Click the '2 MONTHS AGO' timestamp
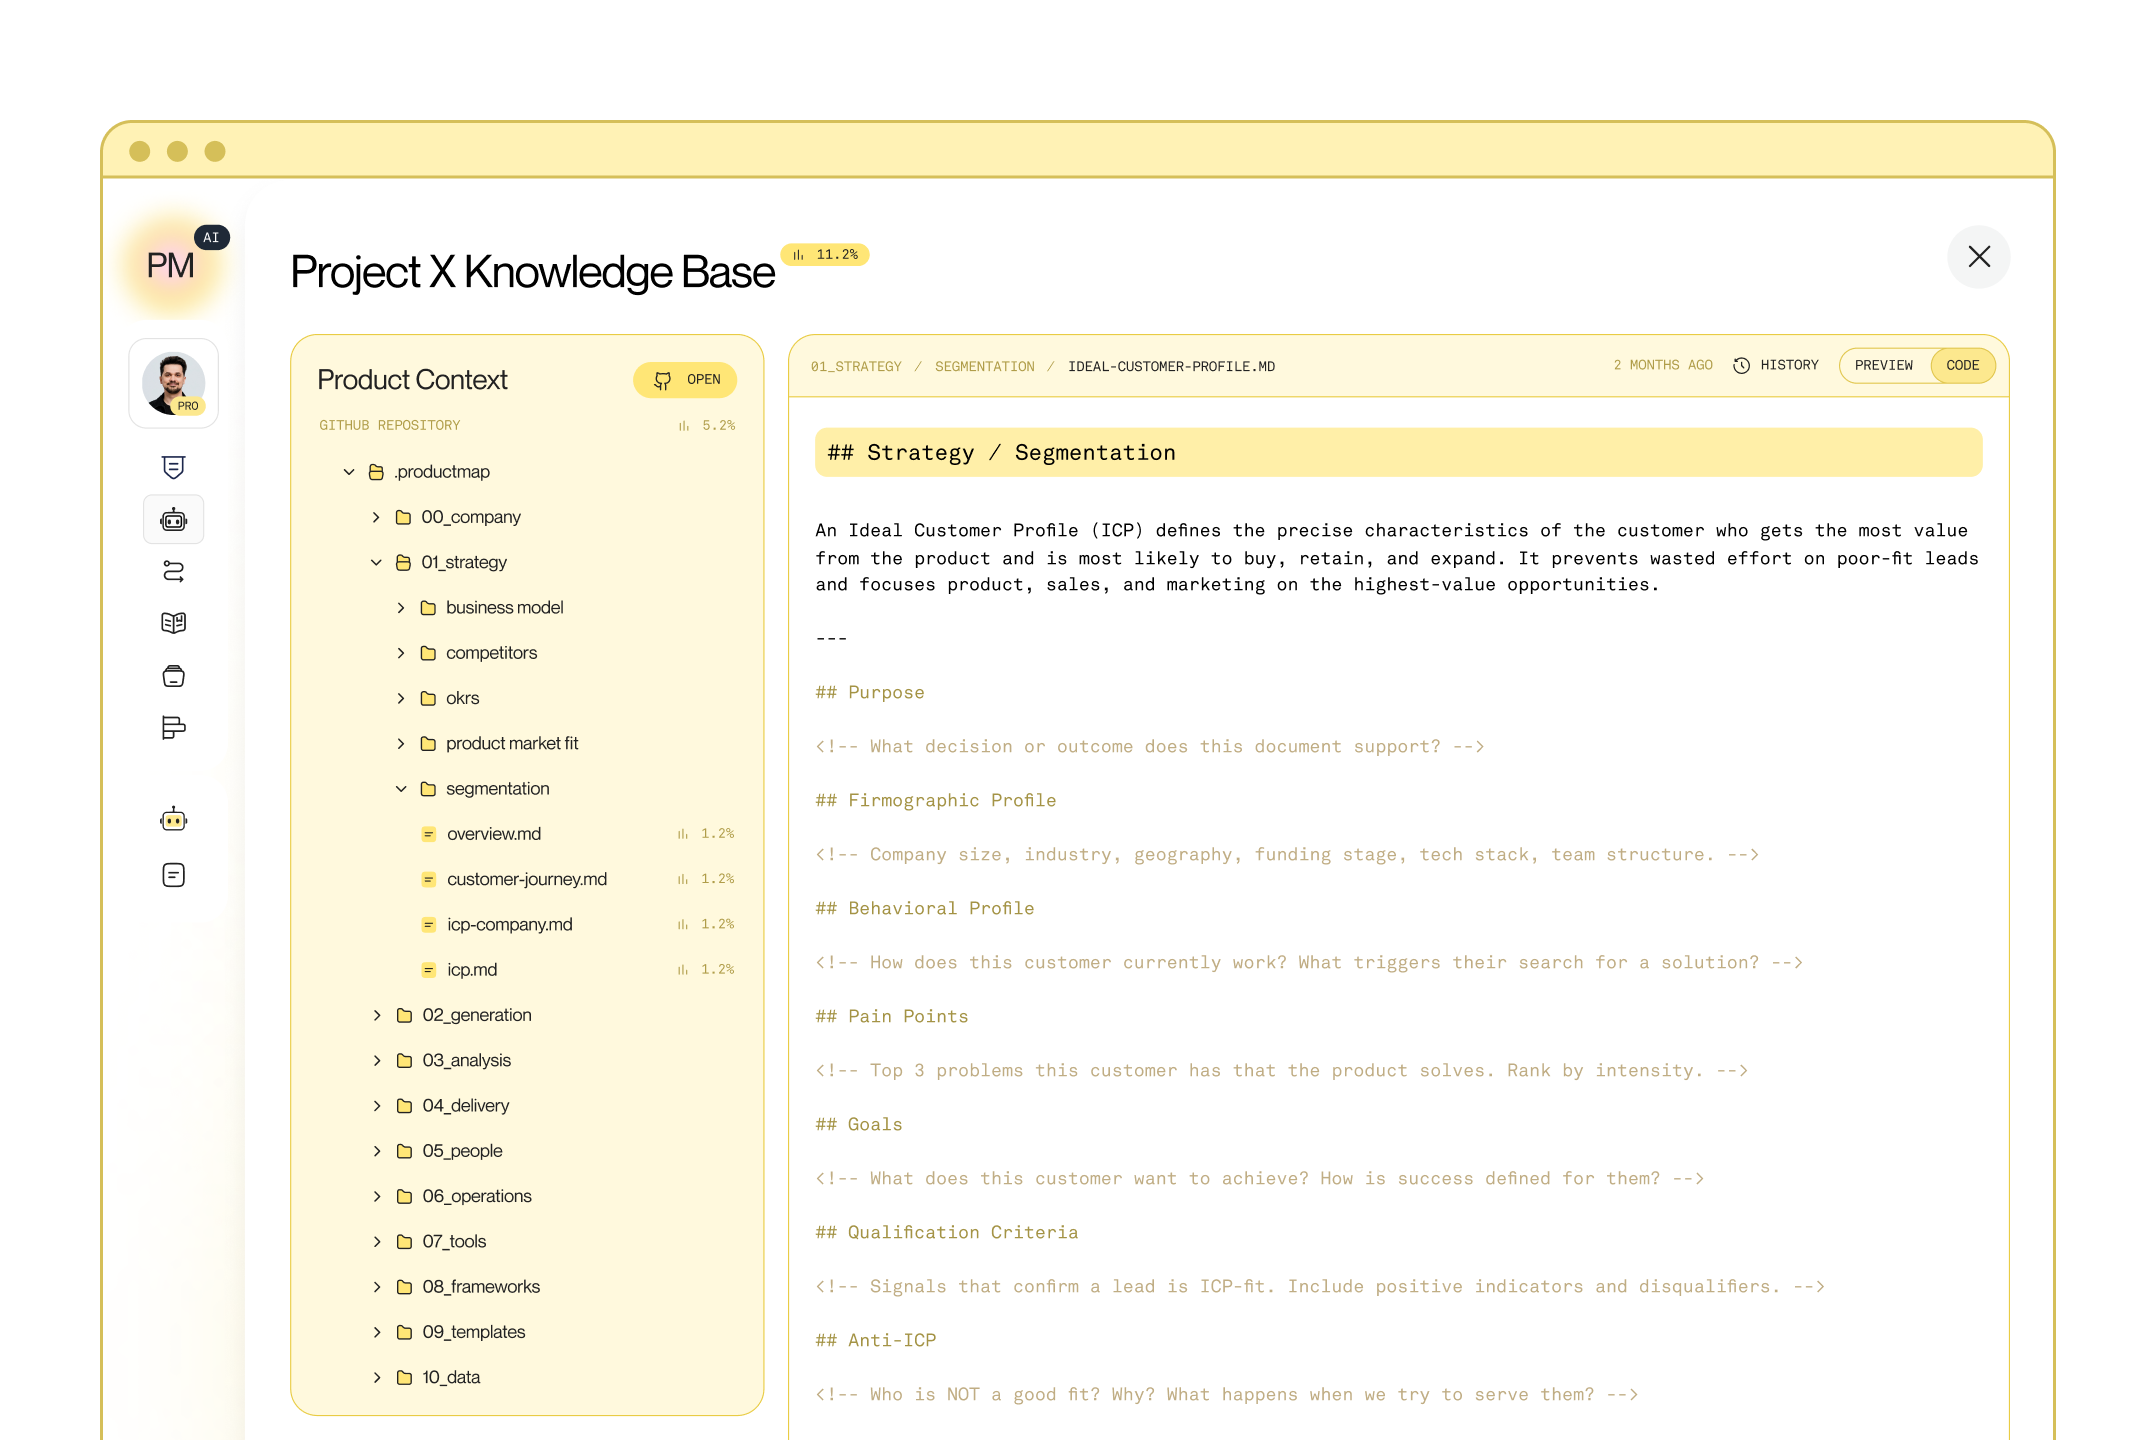The image size is (2156, 1440). 1663,366
